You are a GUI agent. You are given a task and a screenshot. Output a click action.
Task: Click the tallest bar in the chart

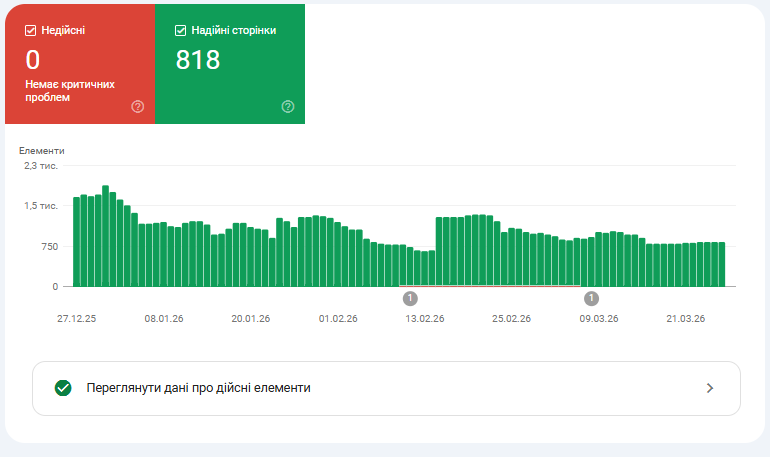(106, 236)
